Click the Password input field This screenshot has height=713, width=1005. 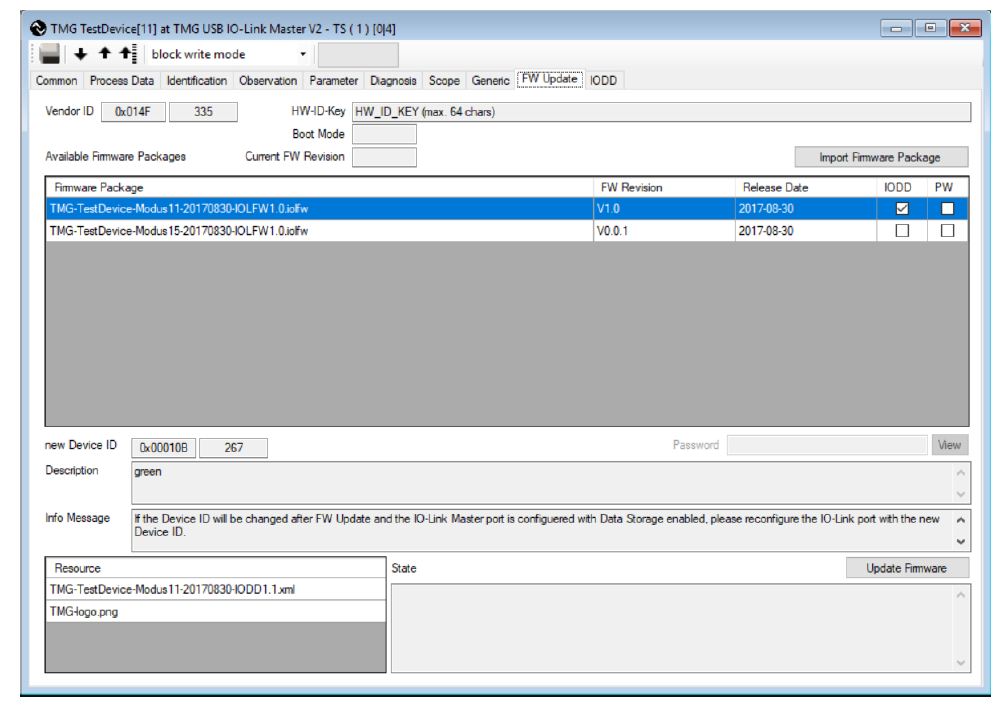tap(826, 445)
